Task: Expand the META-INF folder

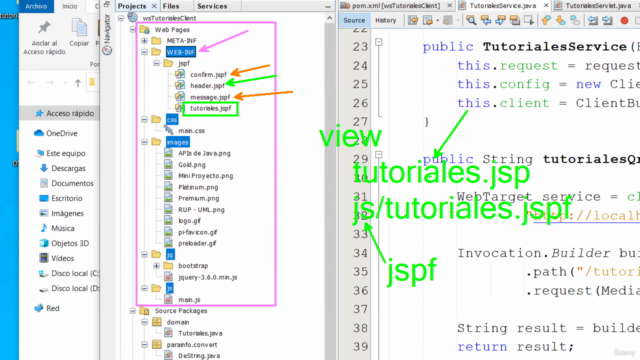Action: pyautogui.click(x=144, y=41)
